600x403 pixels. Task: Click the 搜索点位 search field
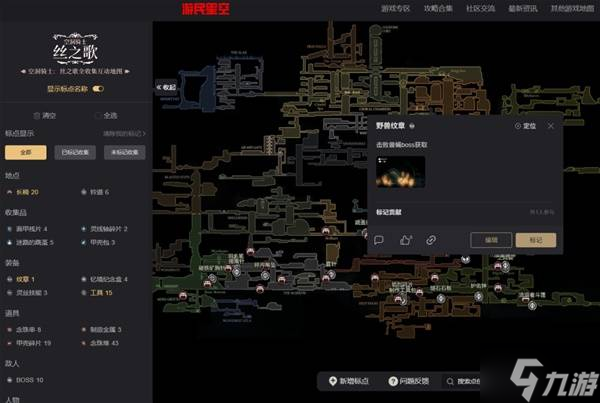pos(463,381)
